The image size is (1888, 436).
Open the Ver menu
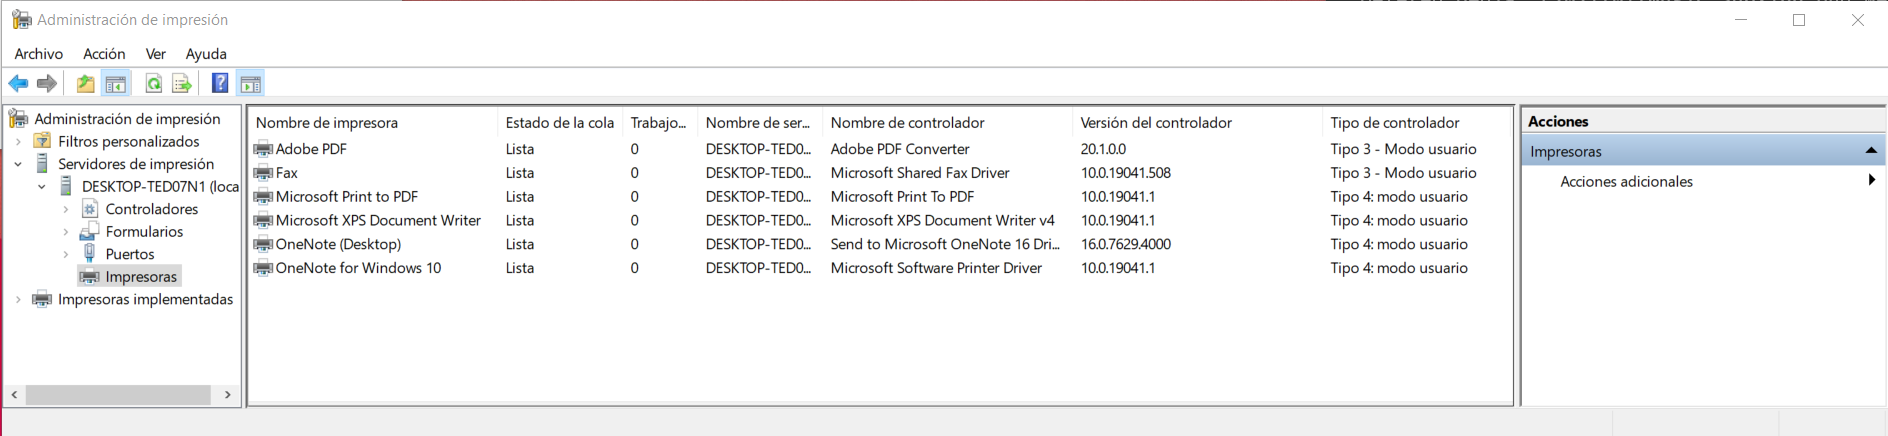pyautogui.click(x=155, y=54)
